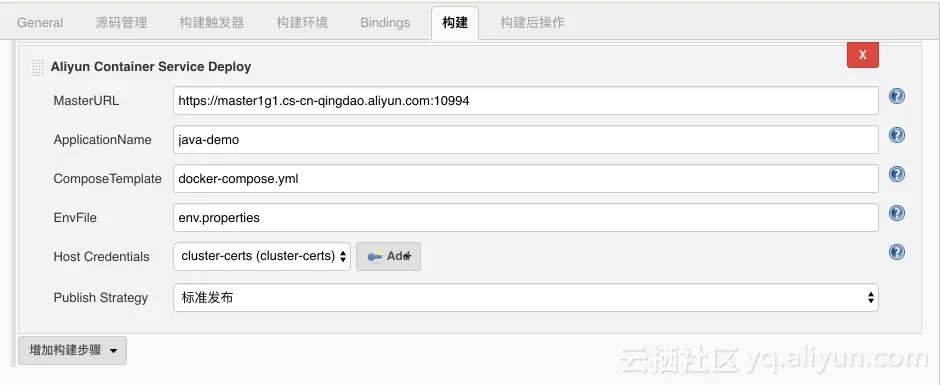Select the ComposeTemplate label
This screenshot has height=385, width=940.
click(107, 179)
